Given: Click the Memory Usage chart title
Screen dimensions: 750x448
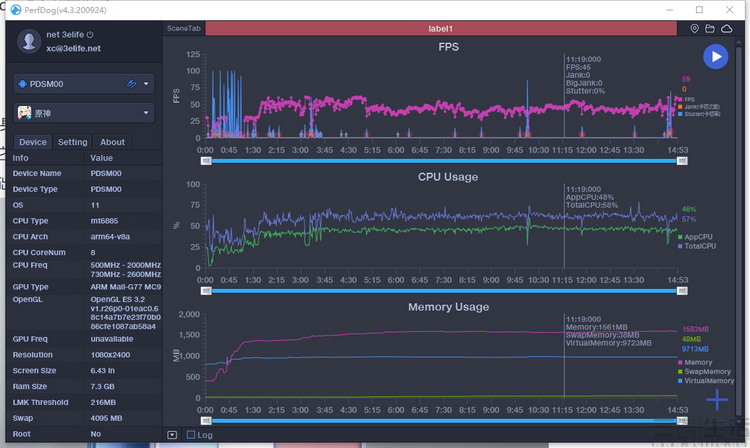Looking at the screenshot, I should coord(448,307).
